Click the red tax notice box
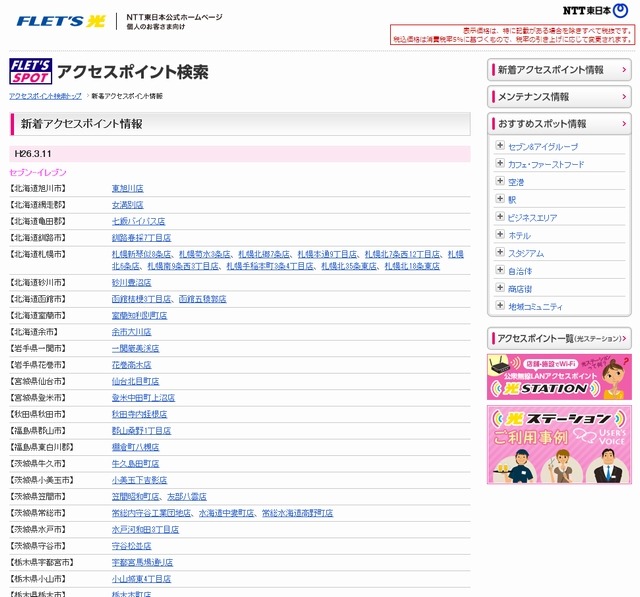The width and height of the screenshot is (640, 597). tap(513, 35)
